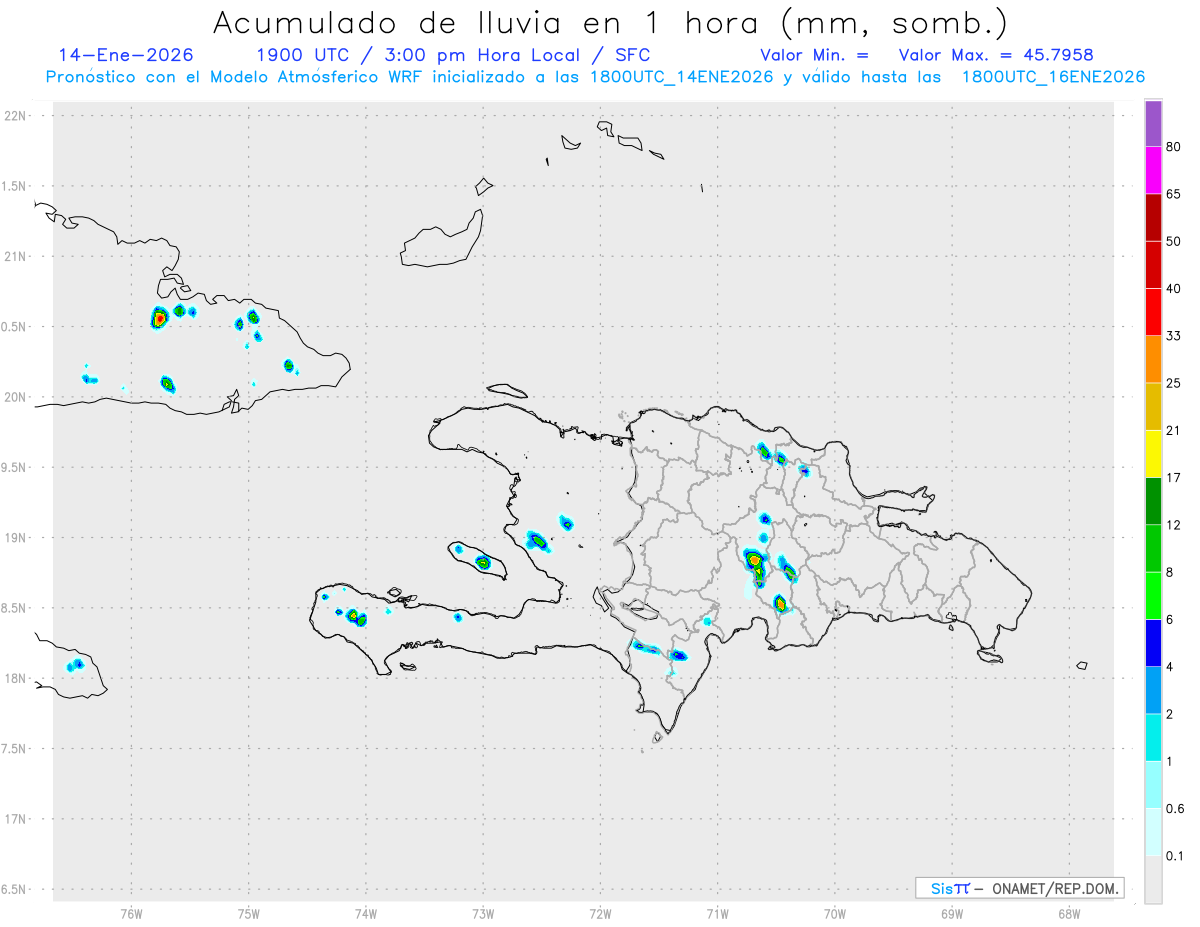Select the legend value '0.6'

click(1175, 809)
